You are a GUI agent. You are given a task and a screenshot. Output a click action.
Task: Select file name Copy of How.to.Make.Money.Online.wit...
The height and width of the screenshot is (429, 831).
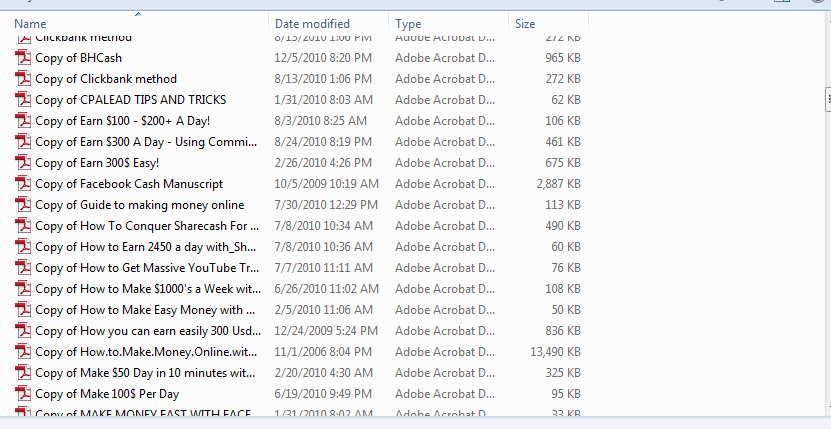(146, 352)
